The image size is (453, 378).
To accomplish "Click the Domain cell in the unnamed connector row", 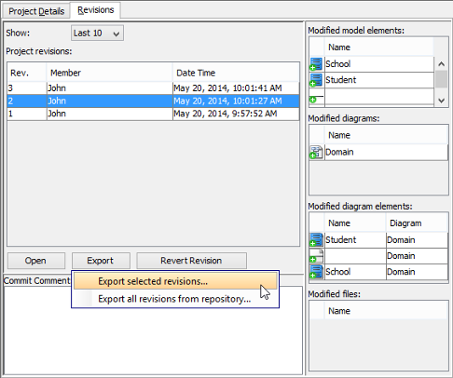I will (417, 256).
